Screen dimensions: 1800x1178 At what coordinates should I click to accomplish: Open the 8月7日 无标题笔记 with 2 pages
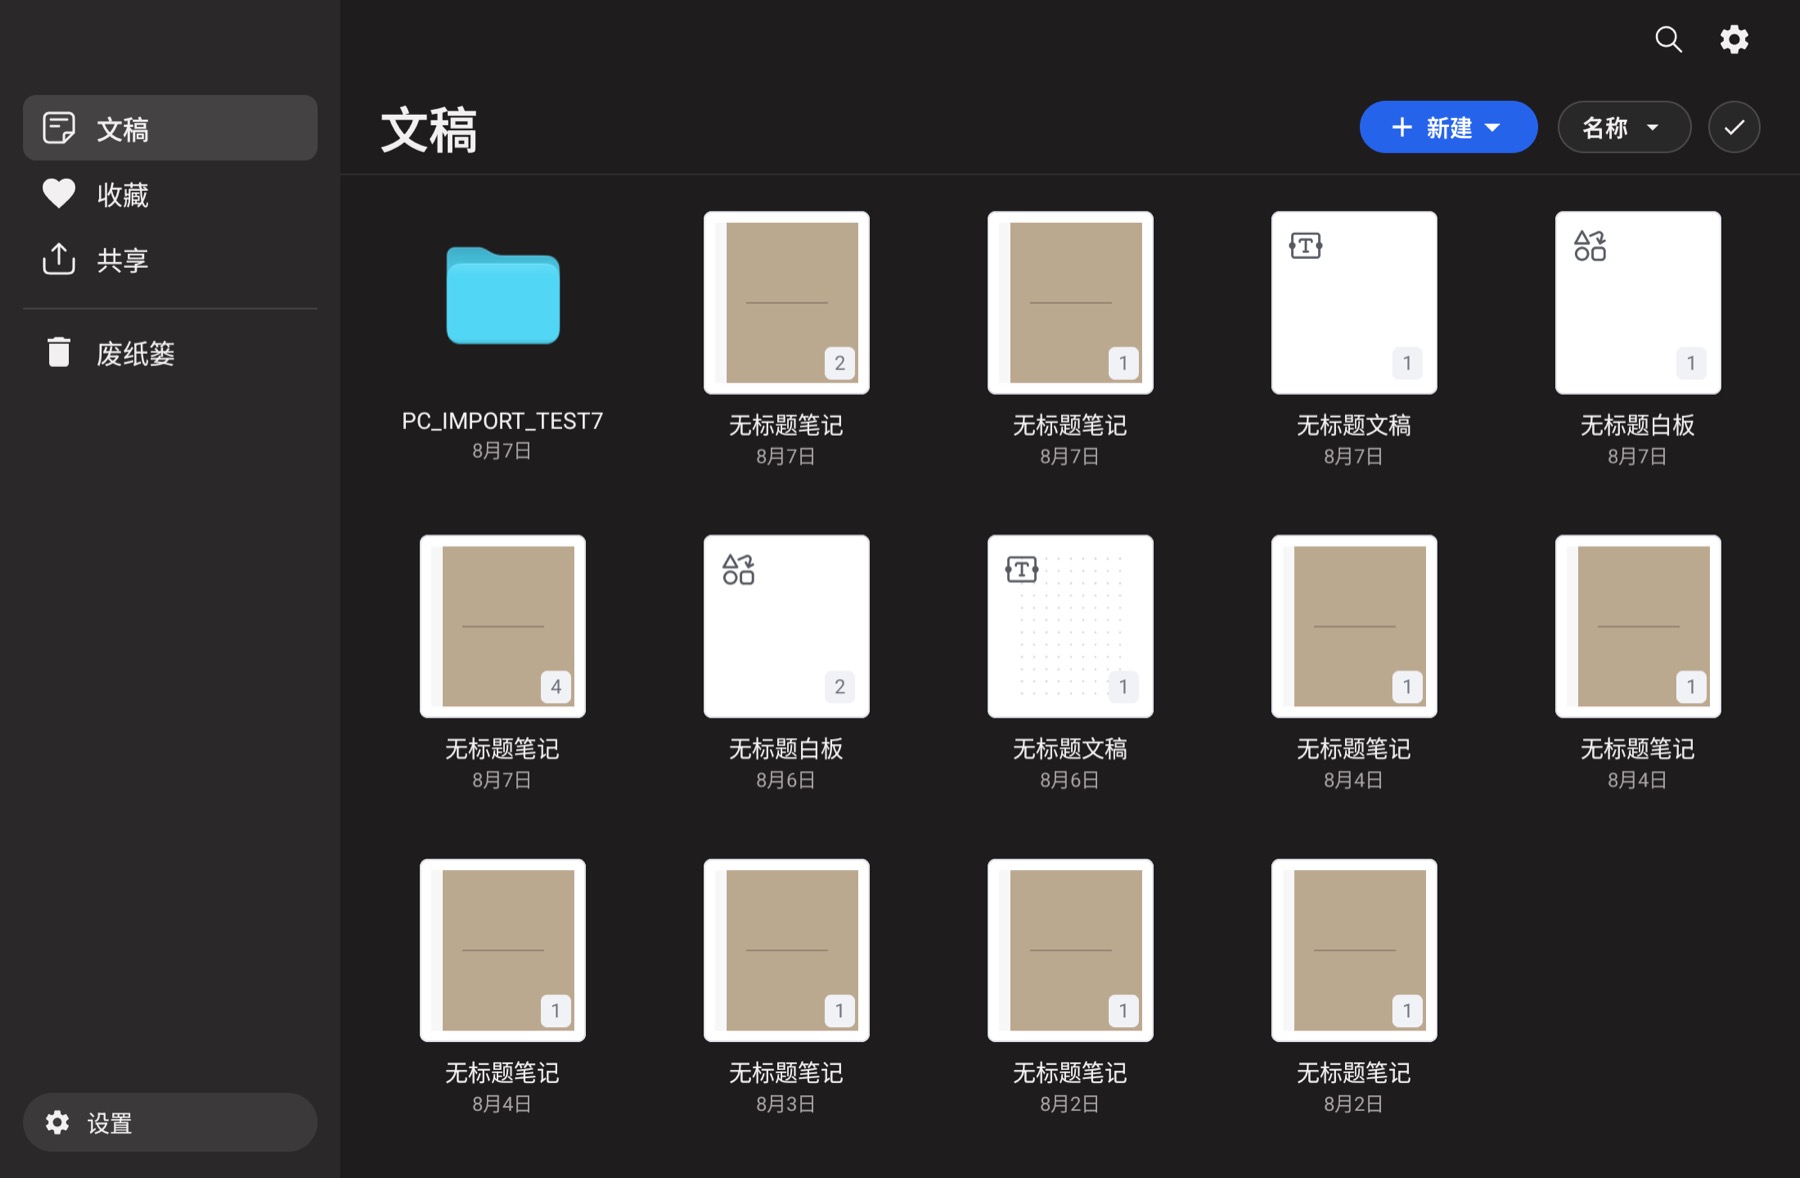[x=786, y=302]
